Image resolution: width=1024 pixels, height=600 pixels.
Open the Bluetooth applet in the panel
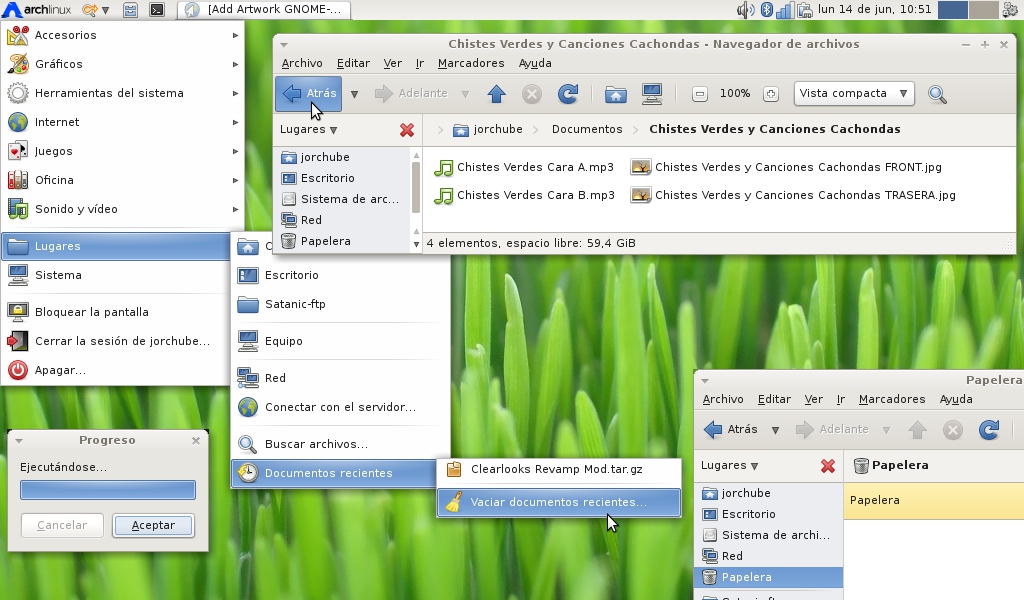(767, 10)
